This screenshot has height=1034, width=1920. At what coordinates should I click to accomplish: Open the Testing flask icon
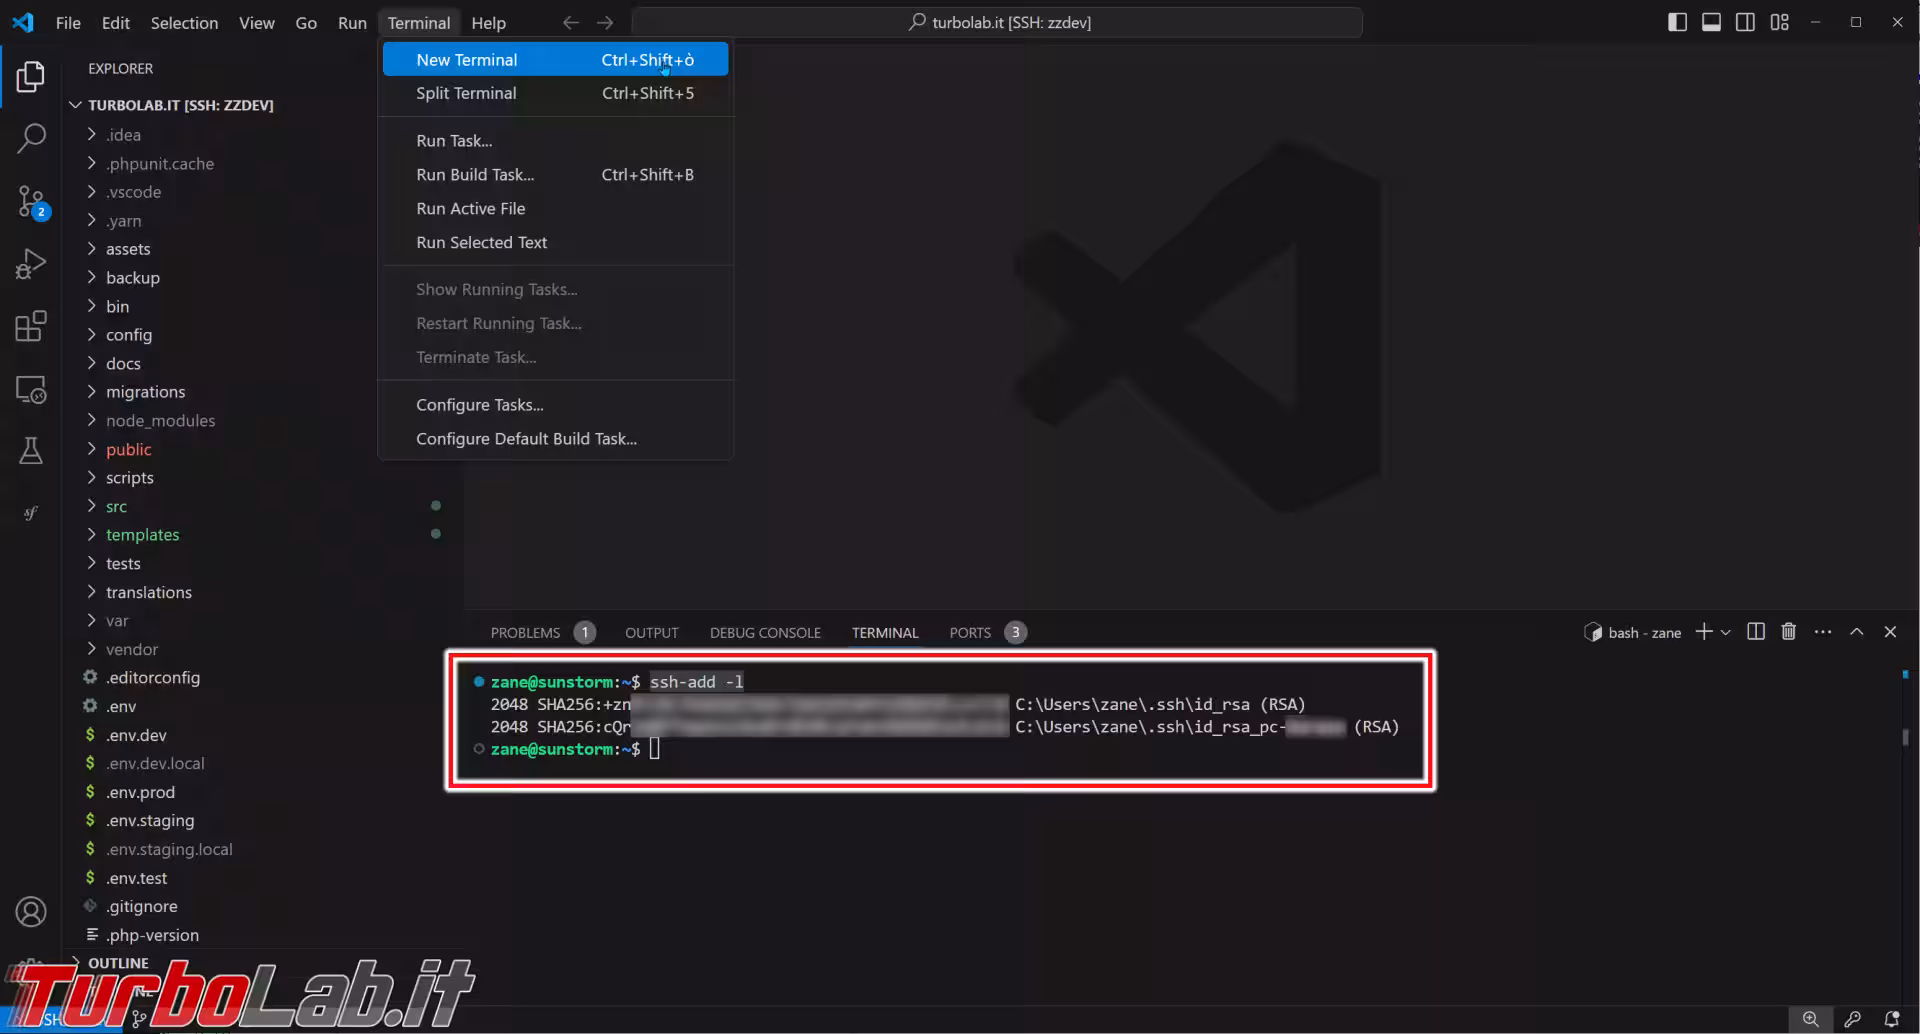coord(31,451)
